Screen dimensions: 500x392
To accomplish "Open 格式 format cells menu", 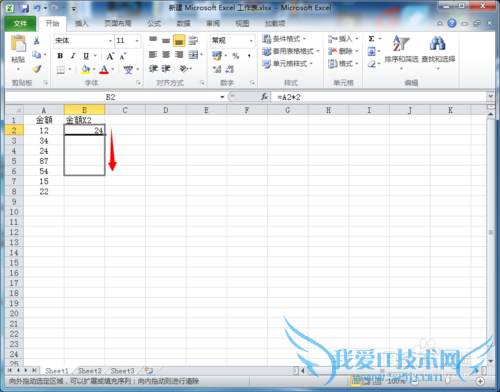I will pos(343,63).
